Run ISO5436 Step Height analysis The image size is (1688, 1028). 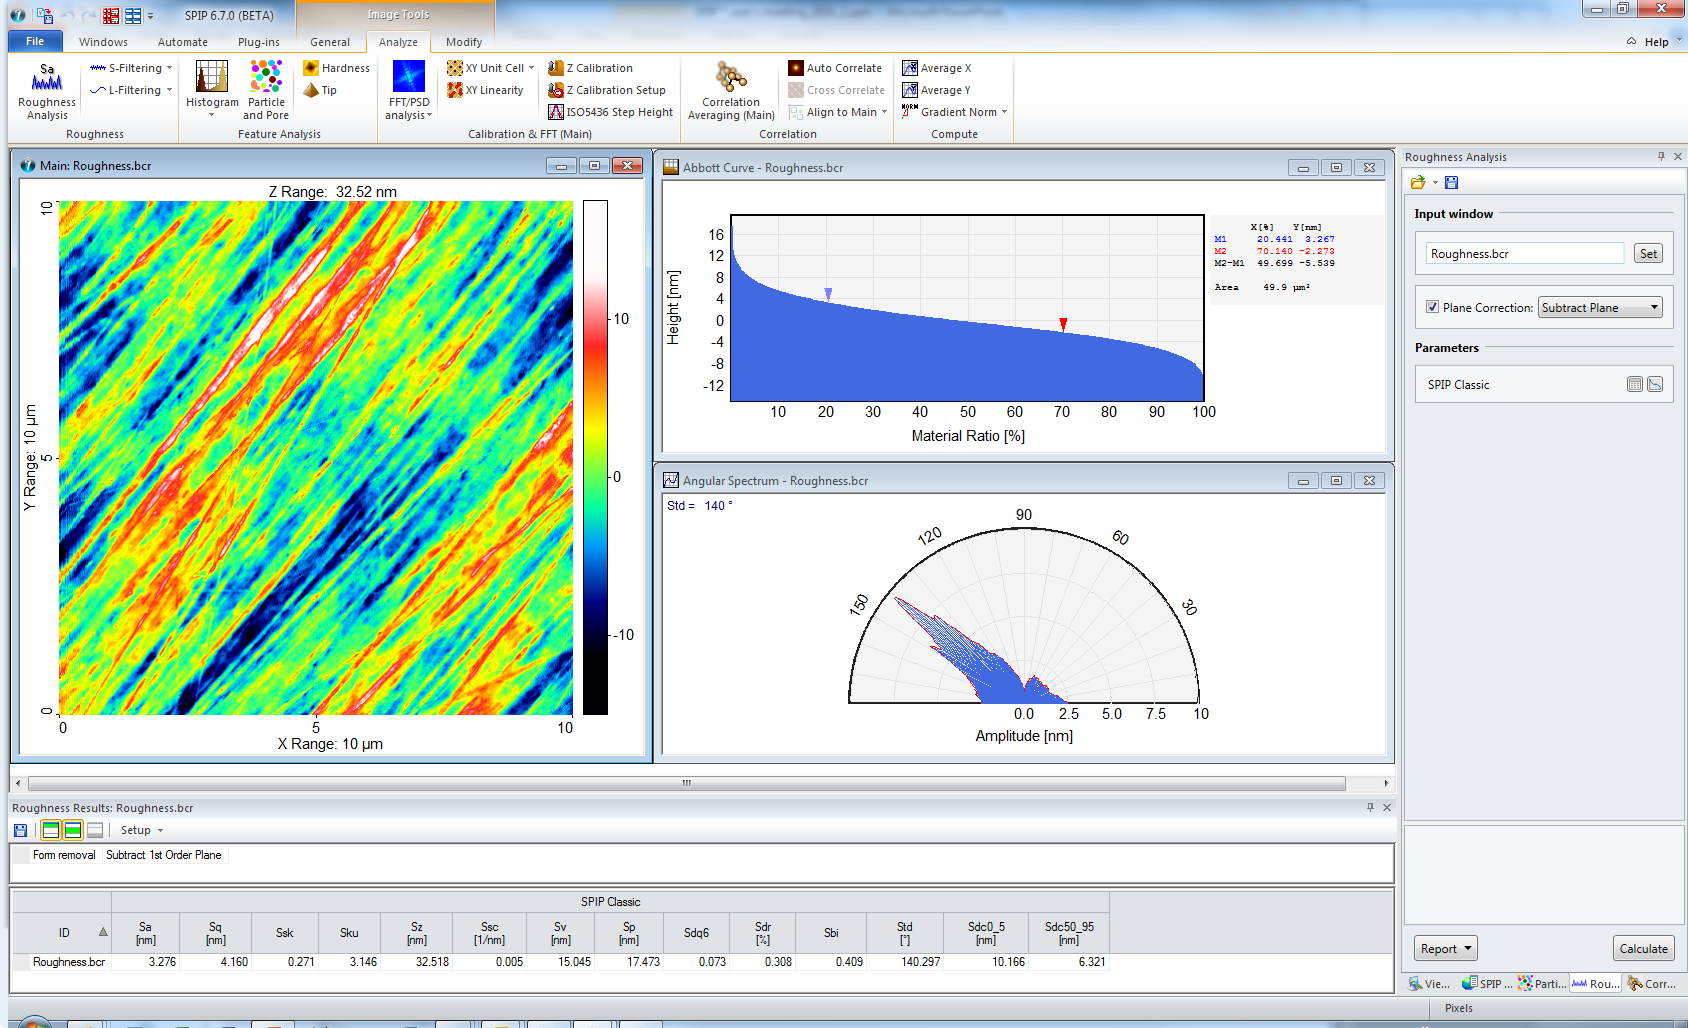click(611, 112)
